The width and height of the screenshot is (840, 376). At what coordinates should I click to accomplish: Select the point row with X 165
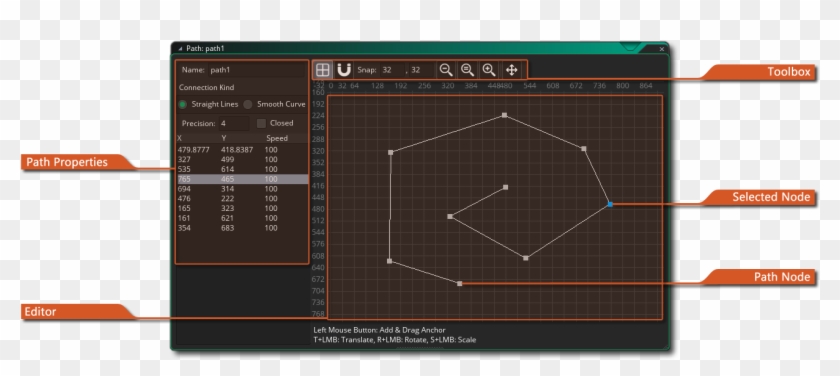(242, 208)
